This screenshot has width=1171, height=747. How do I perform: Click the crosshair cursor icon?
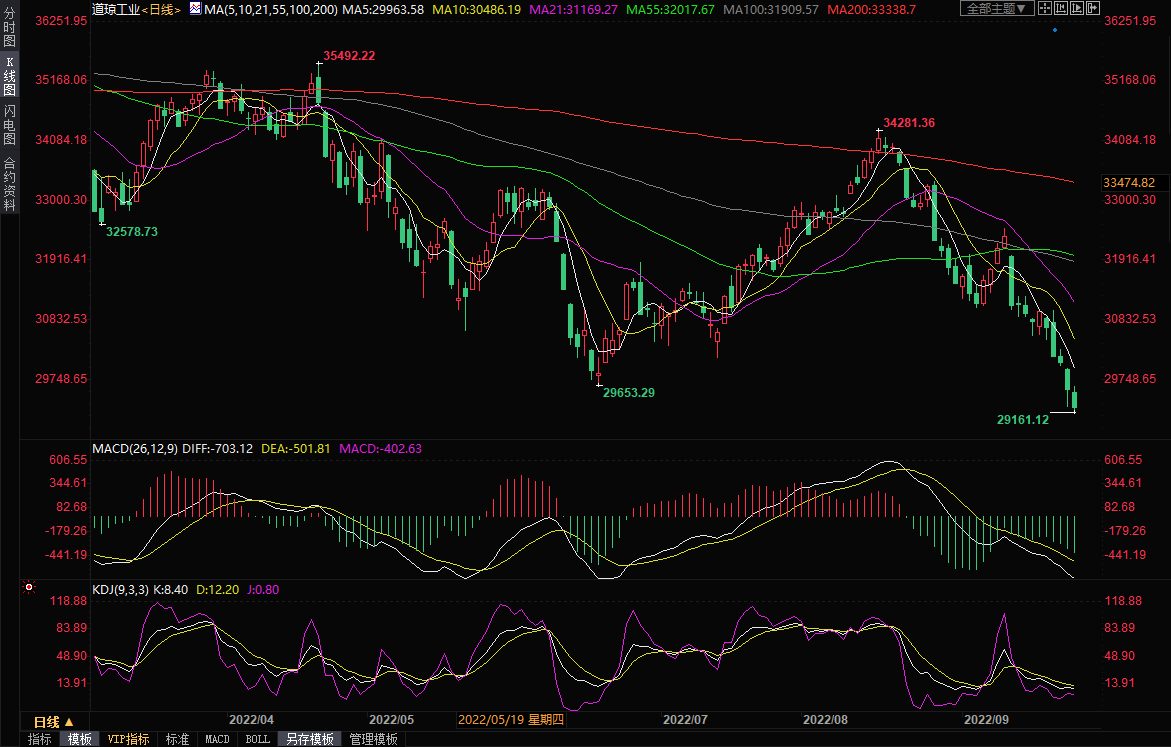click(x=1044, y=8)
